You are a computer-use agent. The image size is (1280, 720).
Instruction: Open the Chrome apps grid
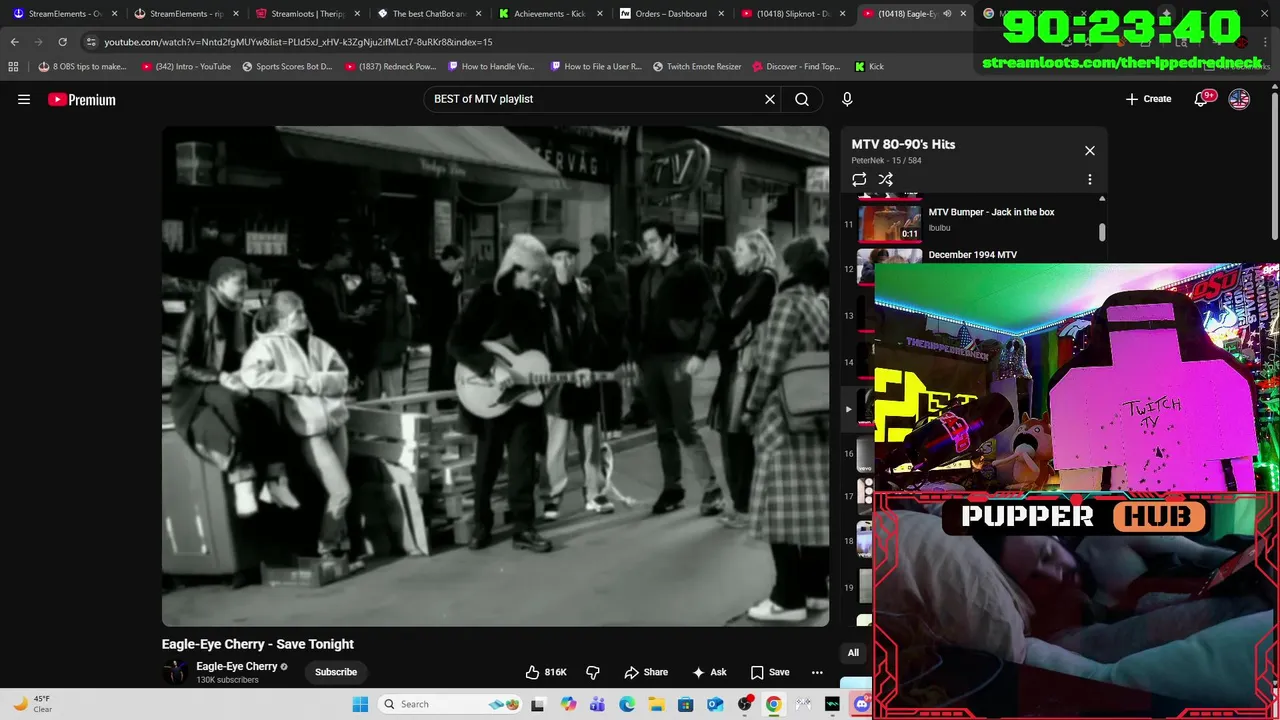pyautogui.click(x=13, y=66)
